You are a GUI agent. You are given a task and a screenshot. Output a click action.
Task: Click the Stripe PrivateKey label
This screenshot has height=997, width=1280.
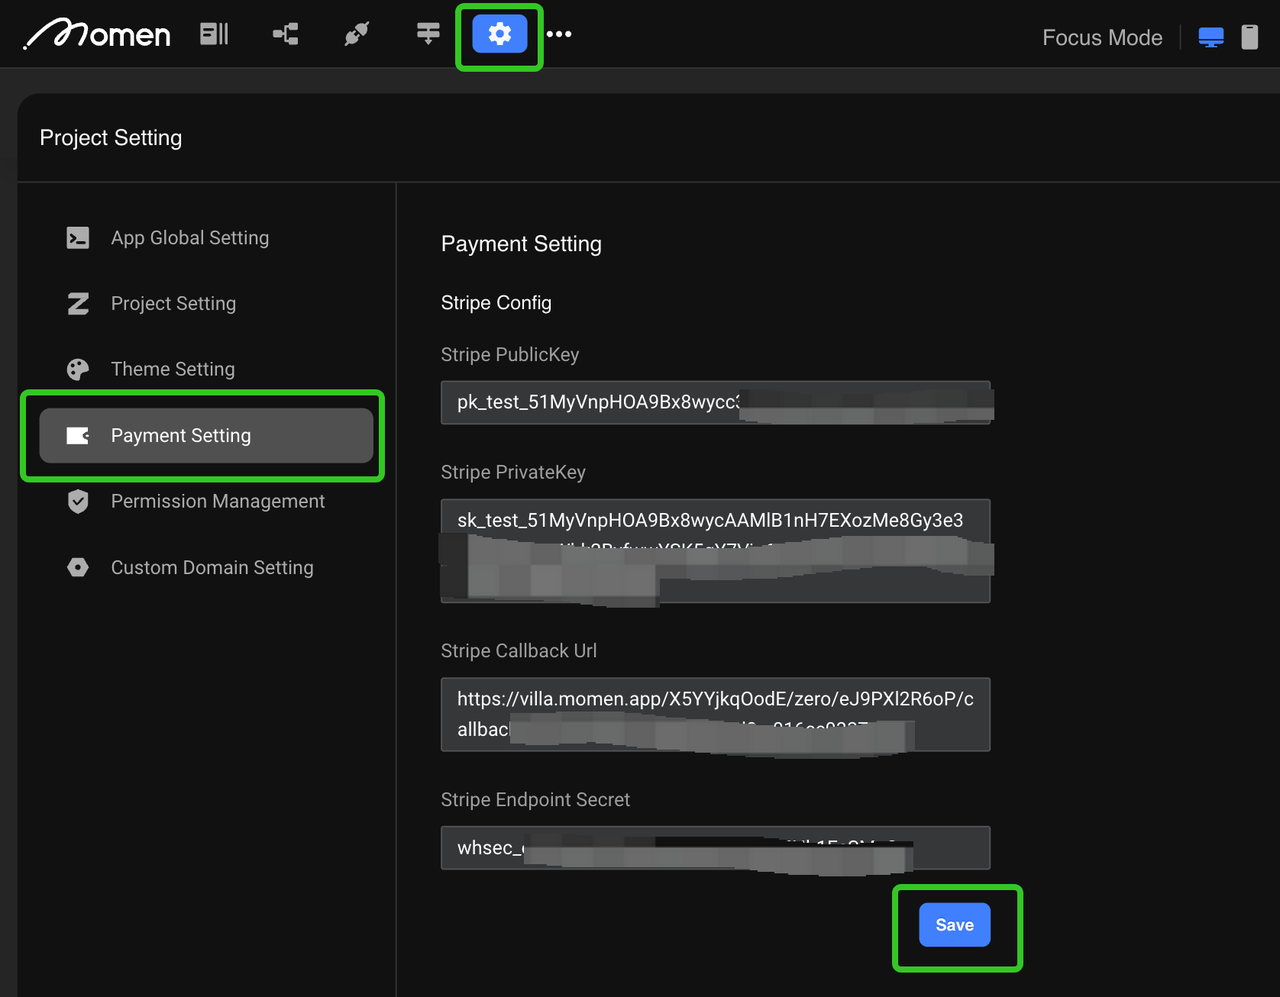point(513,473)
